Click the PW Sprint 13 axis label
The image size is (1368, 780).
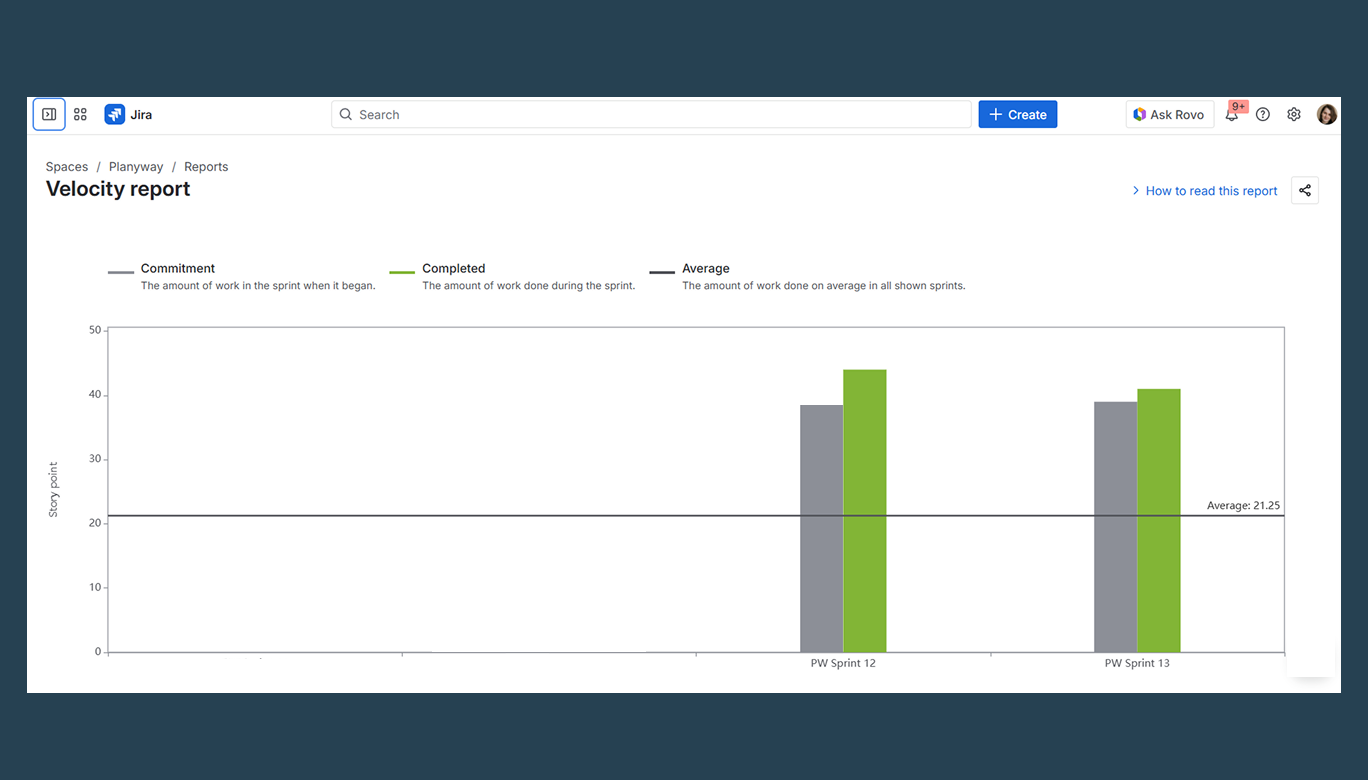1137,663
